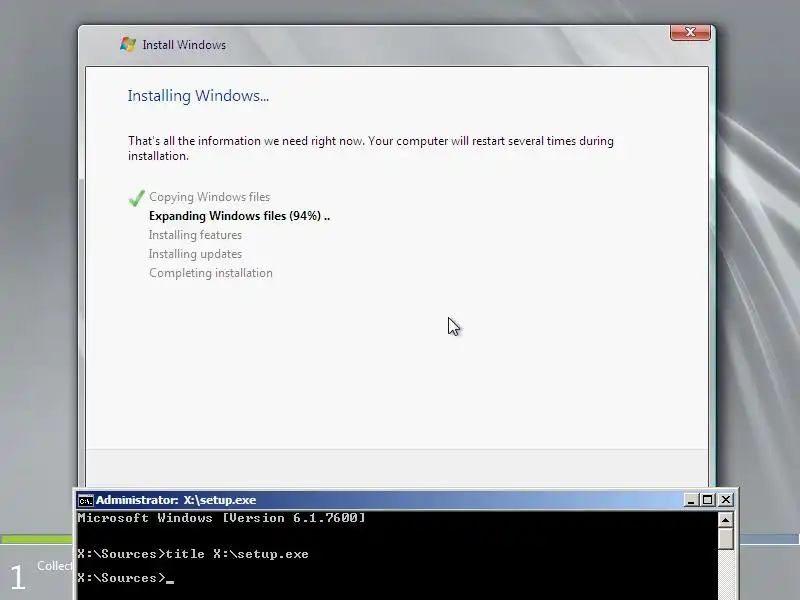Select the 'Copying Windows files' step text
The image size is (800, 600).
pos(209,197)
